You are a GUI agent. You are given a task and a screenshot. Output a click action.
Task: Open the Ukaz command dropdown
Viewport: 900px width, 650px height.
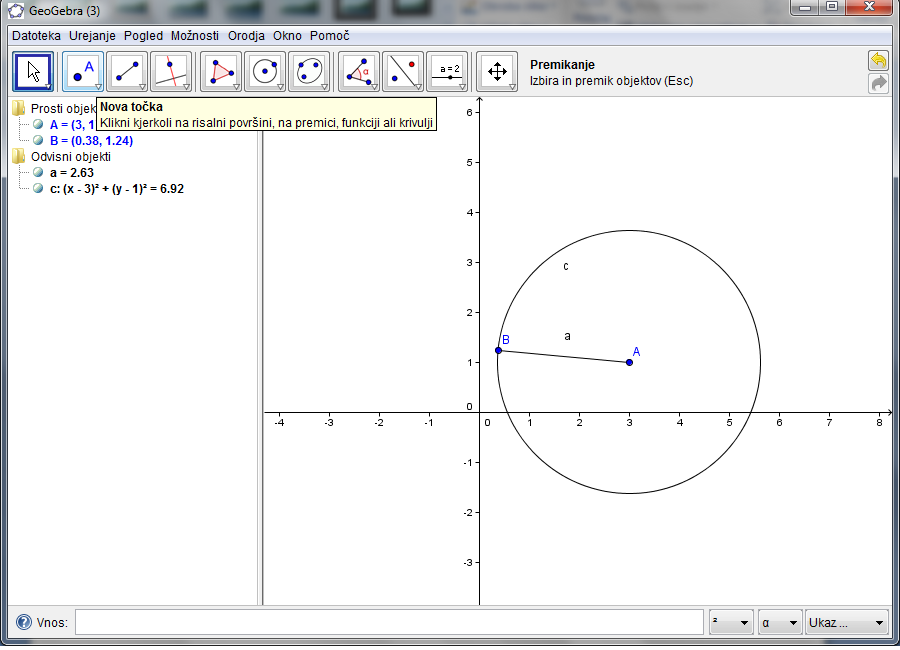pos(847,622)
